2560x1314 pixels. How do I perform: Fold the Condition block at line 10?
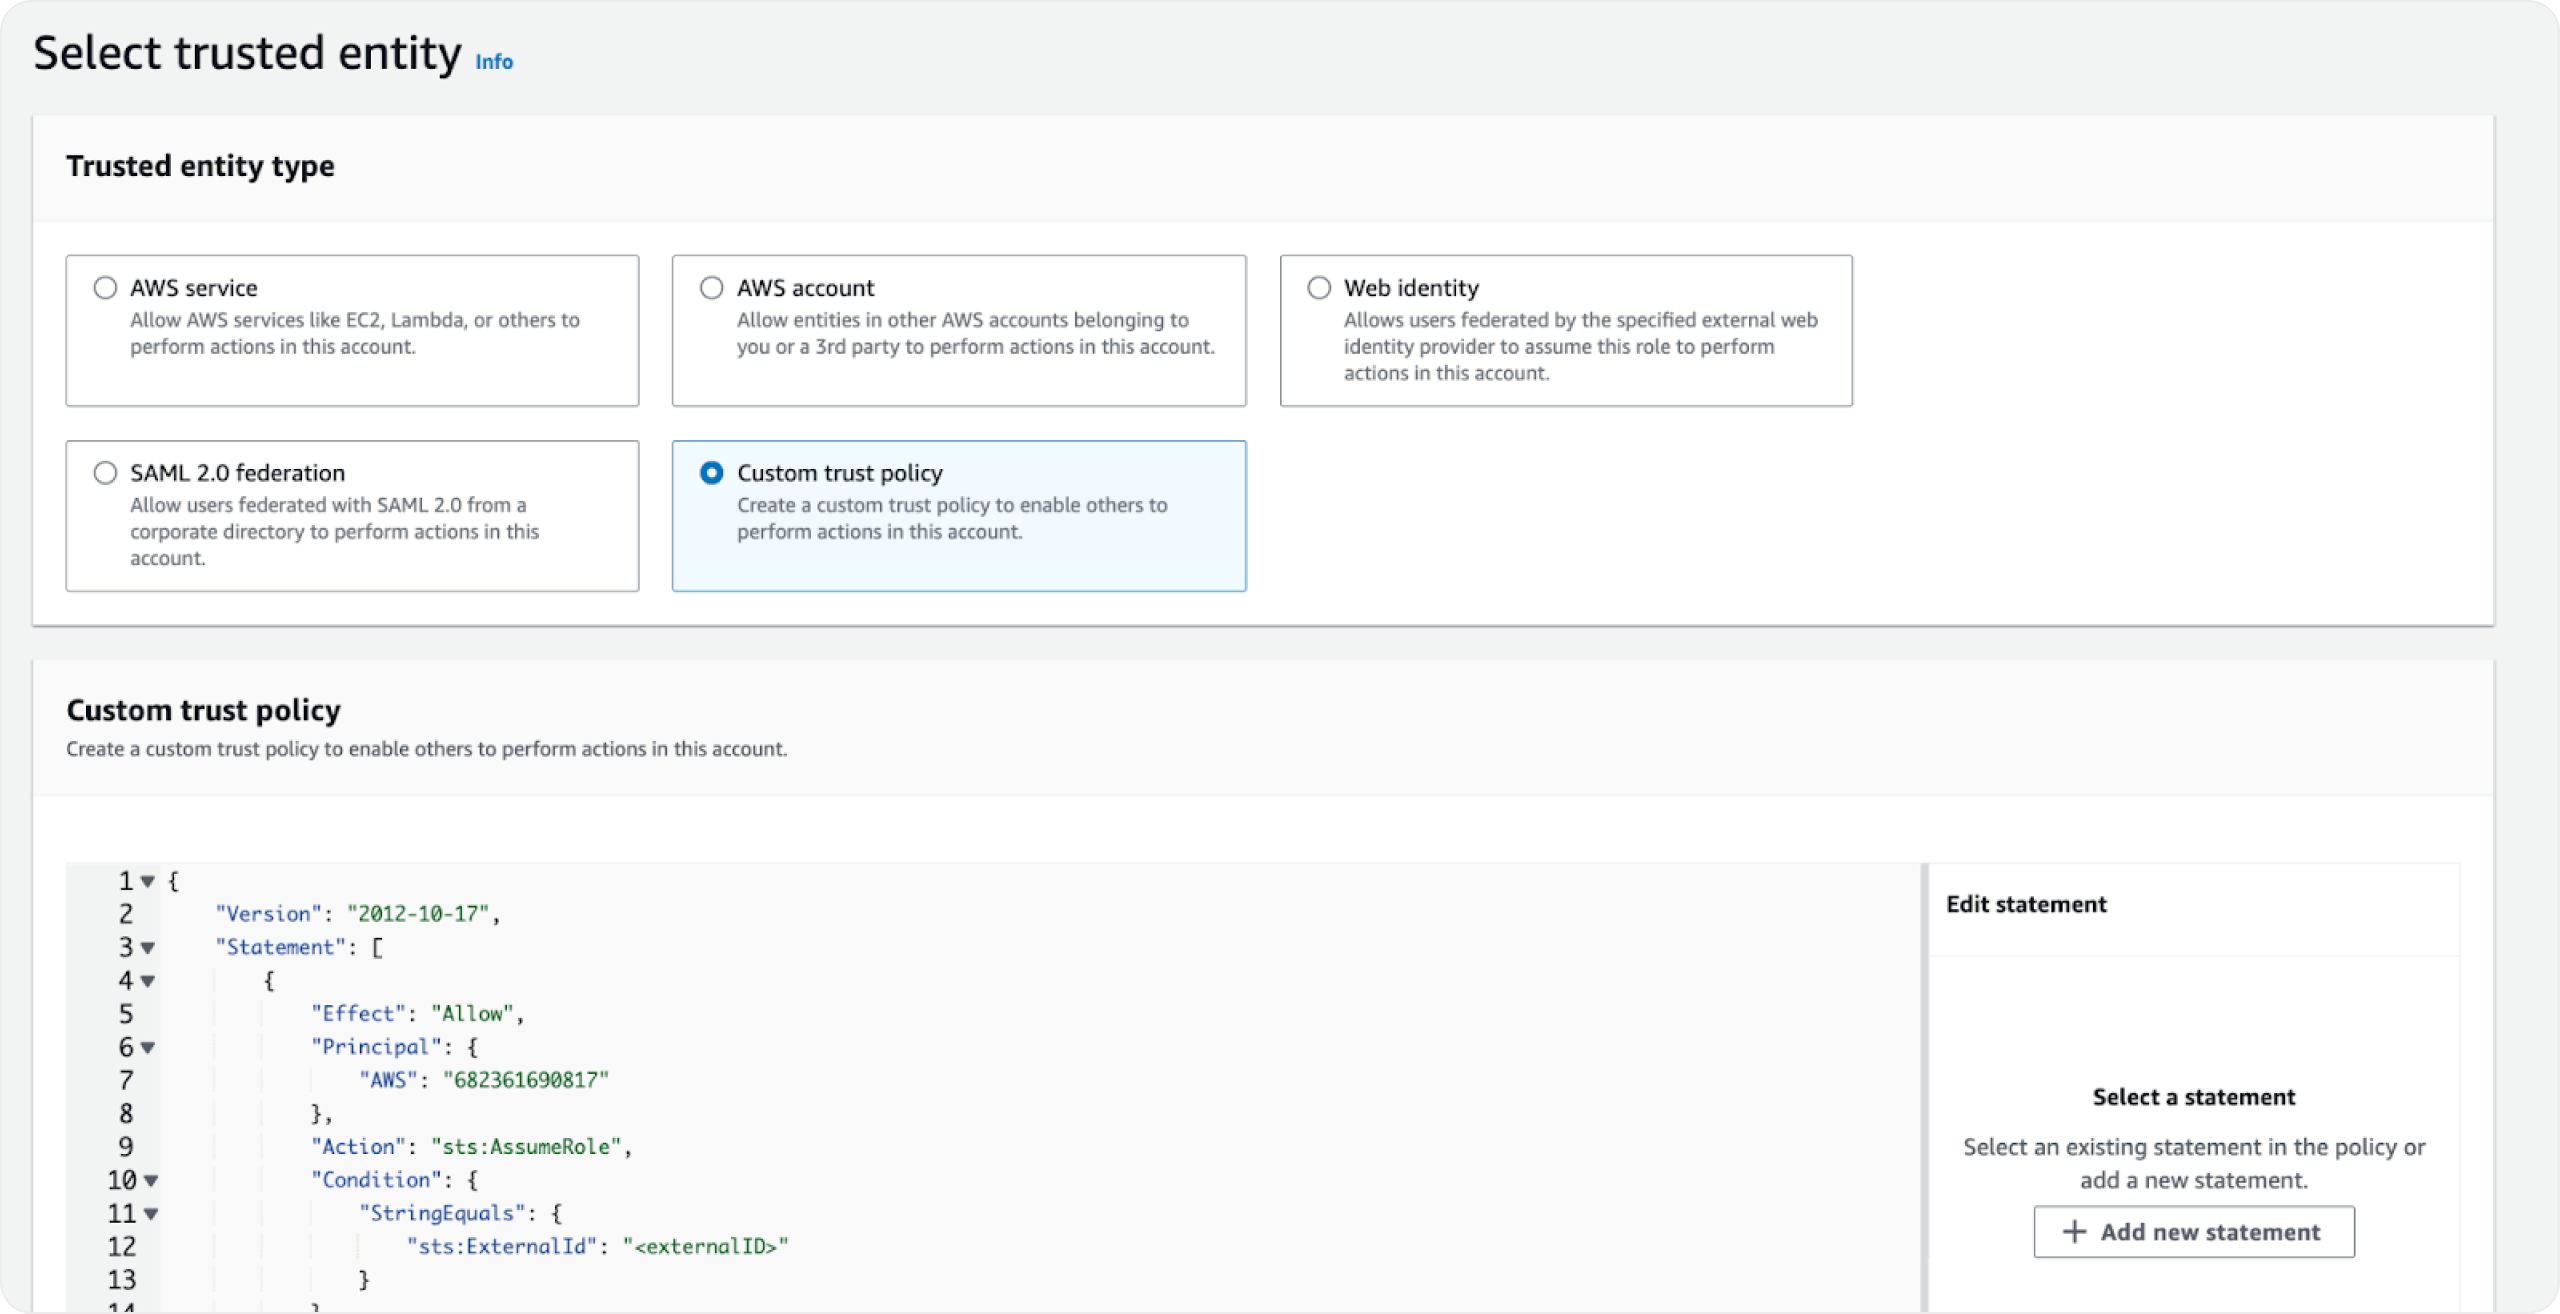(x=151, y=1181)
